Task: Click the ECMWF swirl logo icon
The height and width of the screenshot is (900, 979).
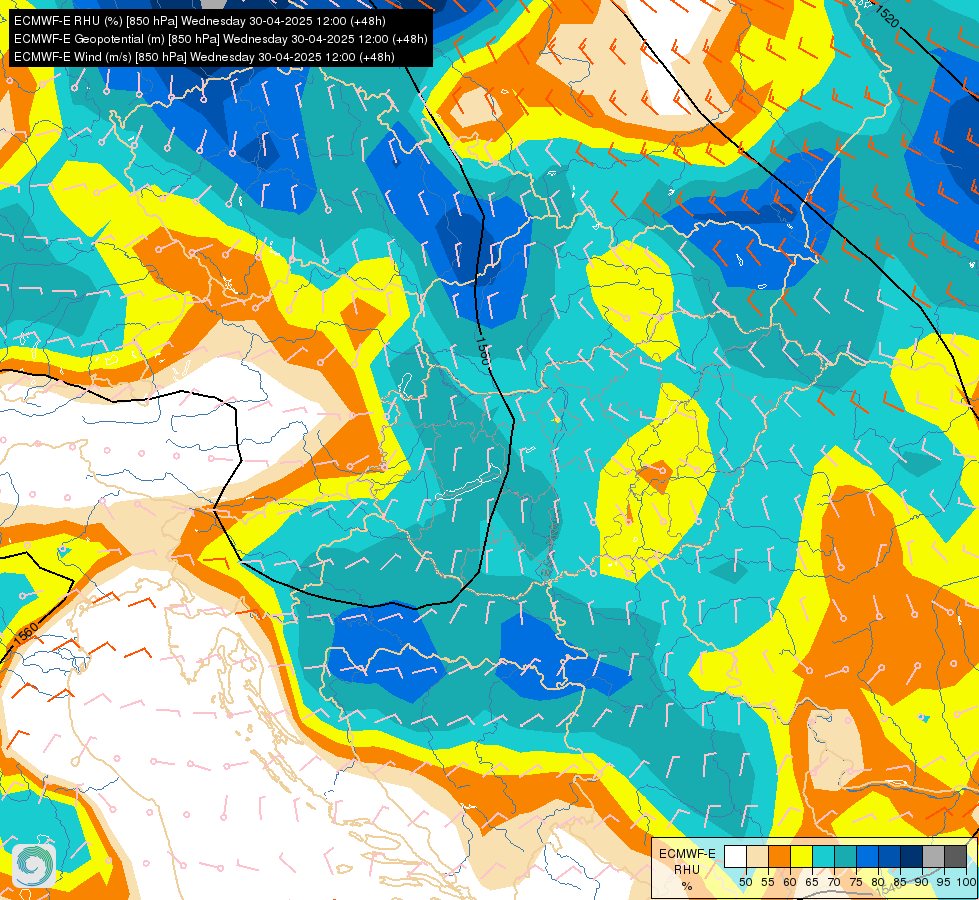Action: click(34, 865)
